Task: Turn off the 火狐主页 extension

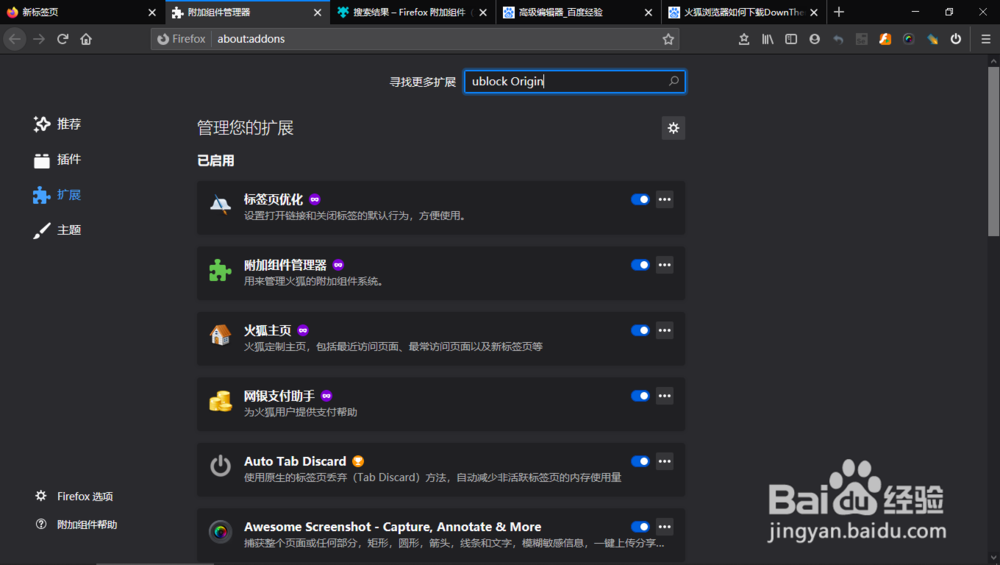Action: (640, 330)
